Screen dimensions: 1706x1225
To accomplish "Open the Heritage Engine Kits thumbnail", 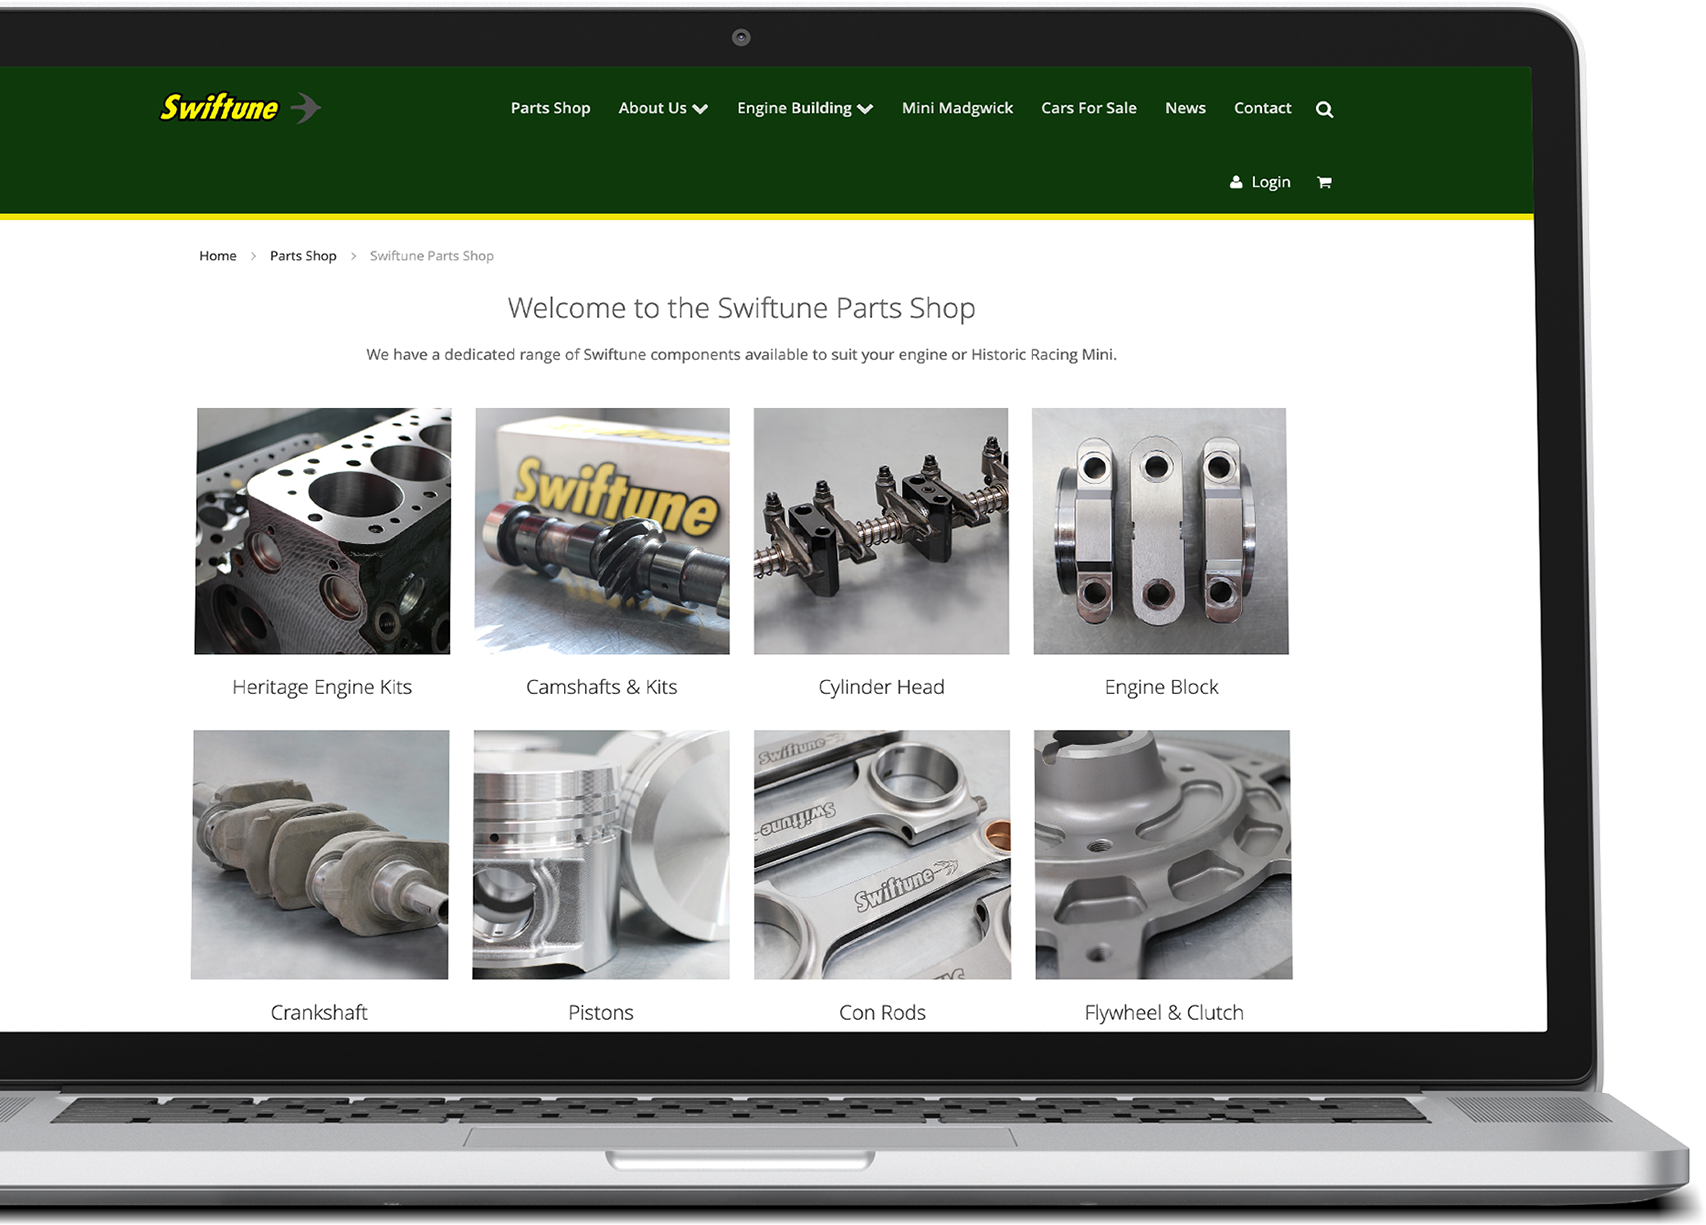I will (323, 531).
